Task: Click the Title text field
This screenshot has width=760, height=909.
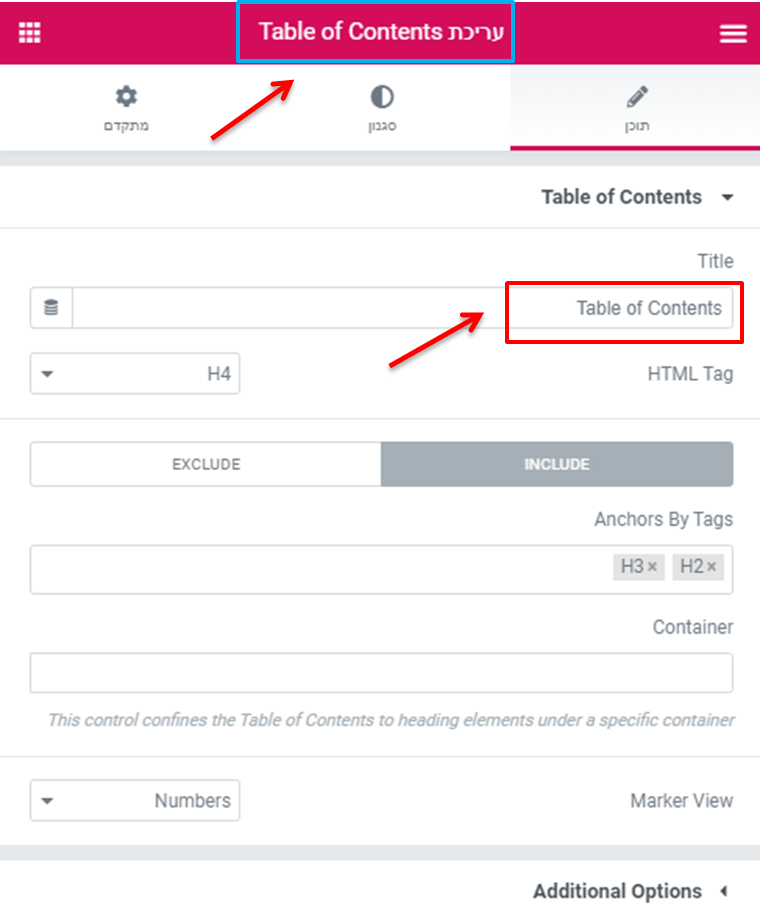Action: 402,308
